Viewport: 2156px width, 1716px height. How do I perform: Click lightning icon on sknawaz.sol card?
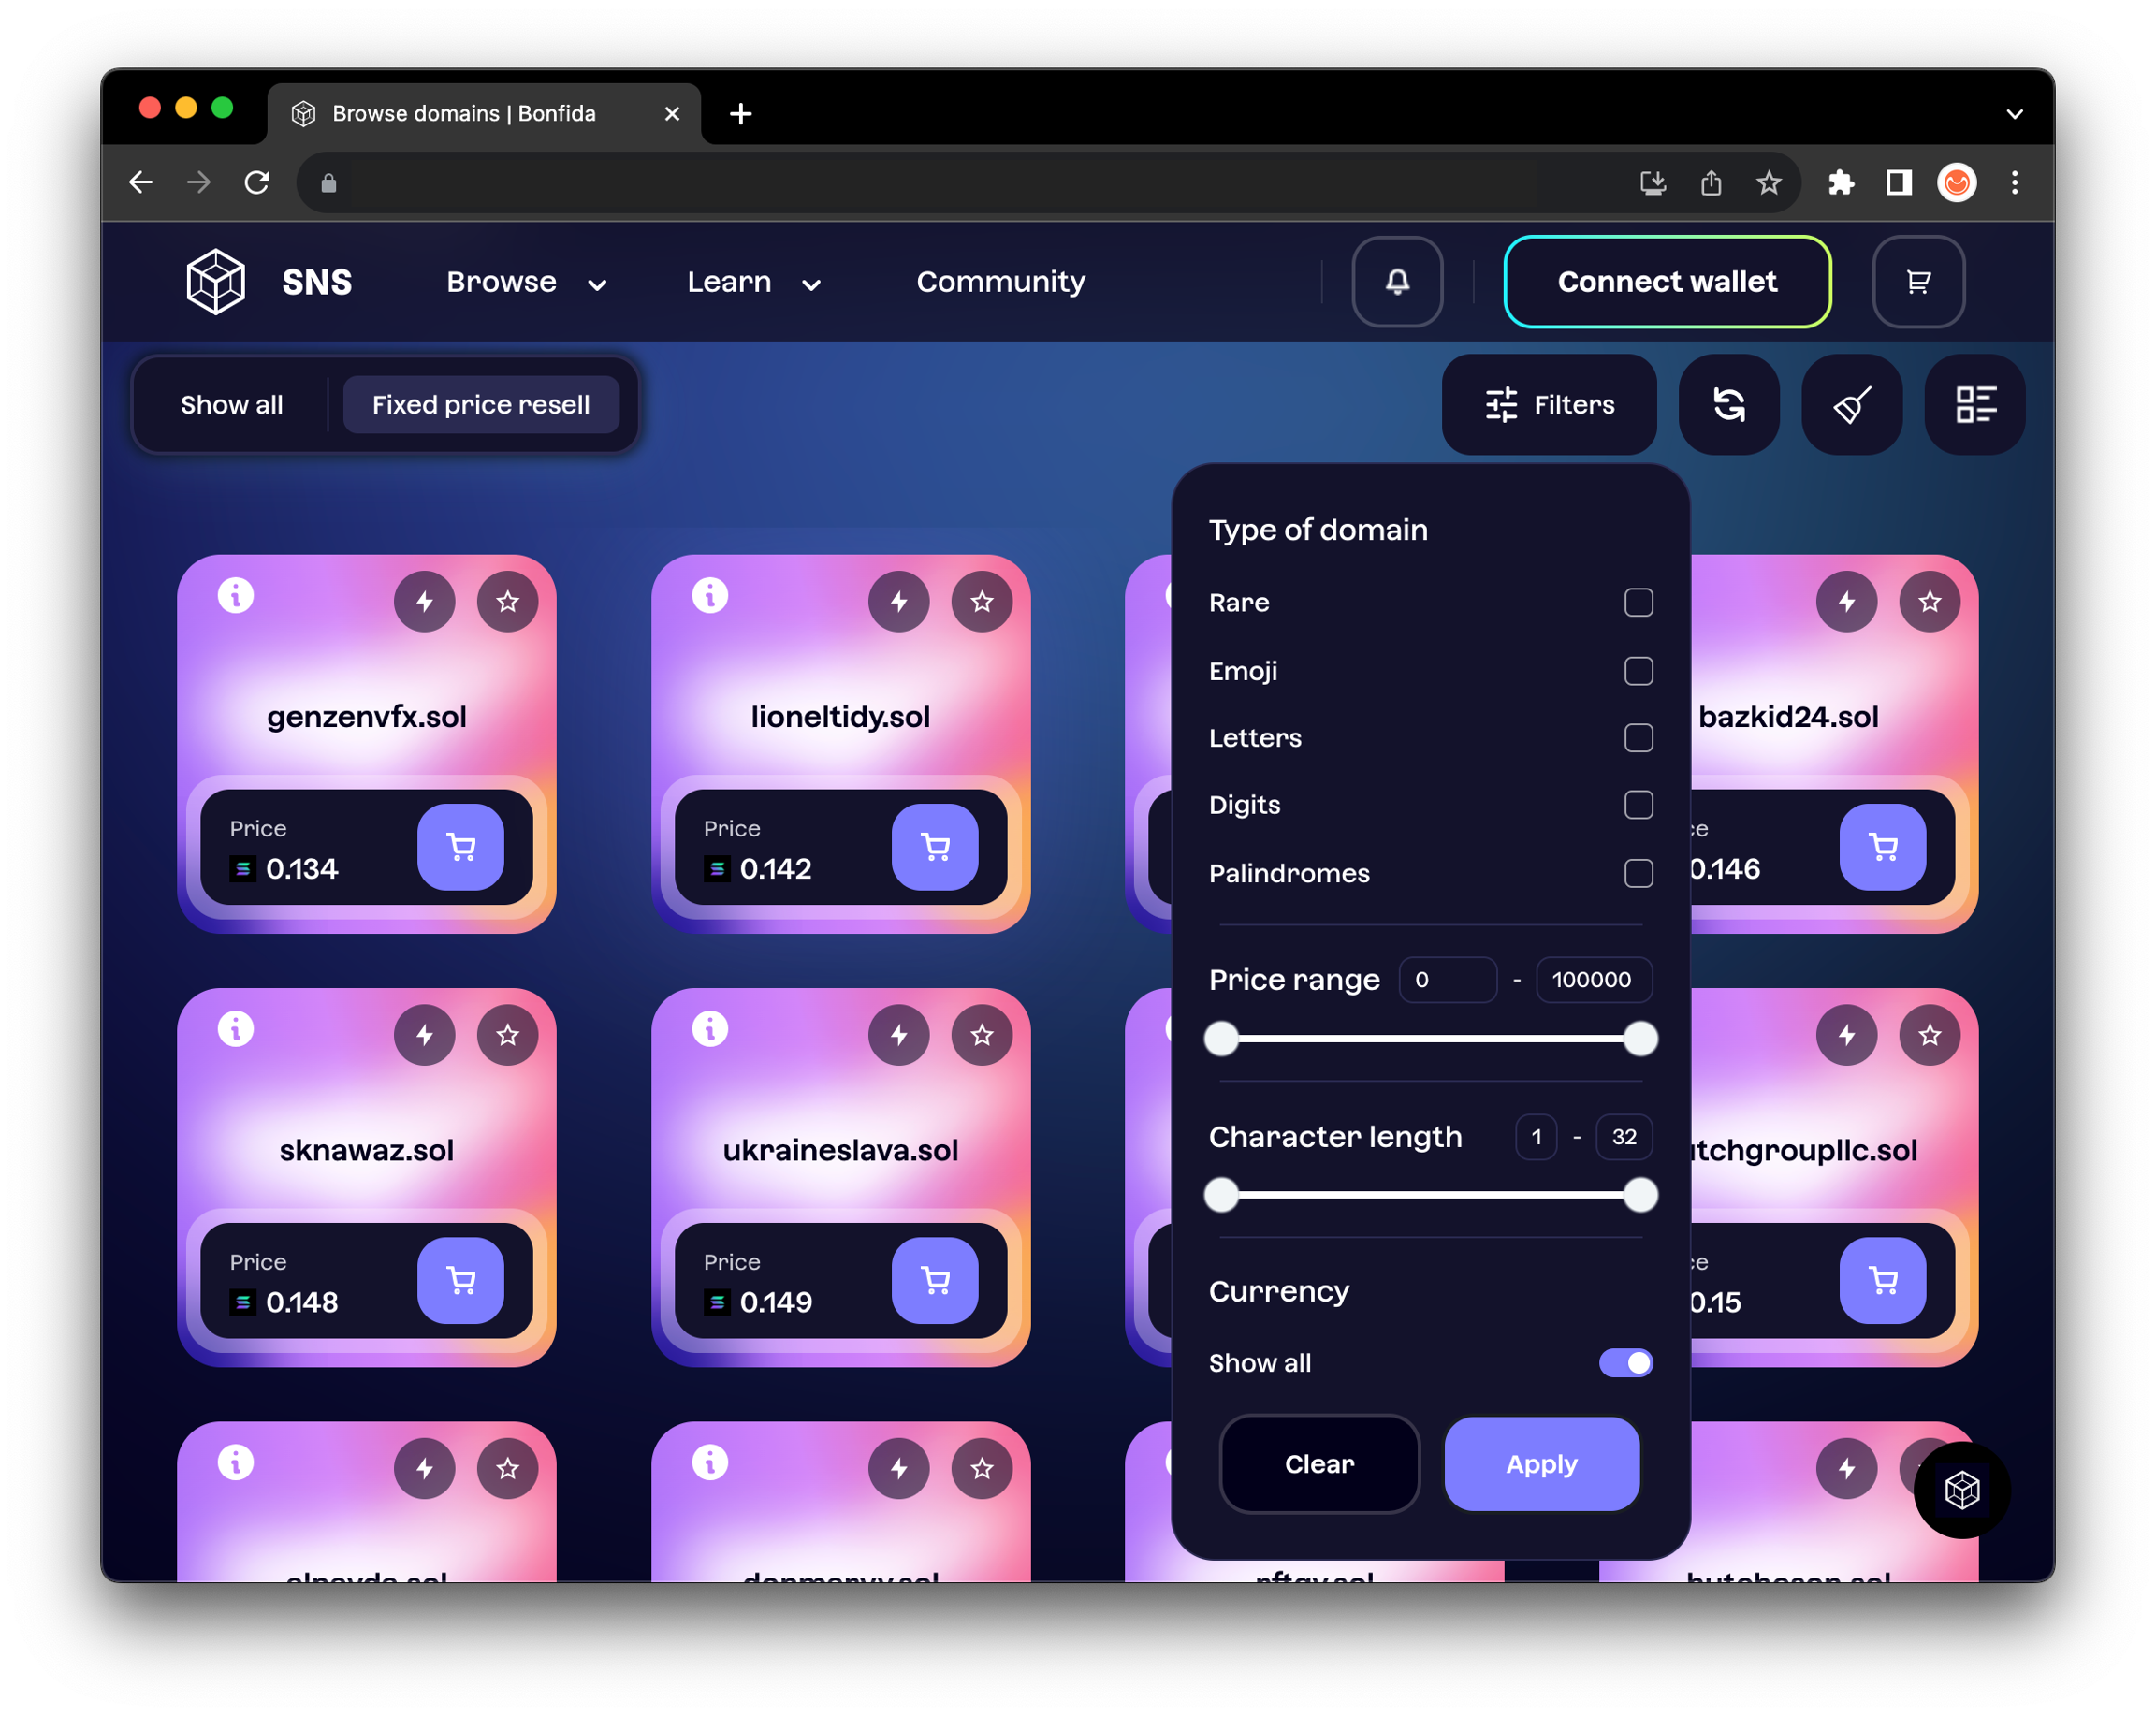[x=424, y=1035]
